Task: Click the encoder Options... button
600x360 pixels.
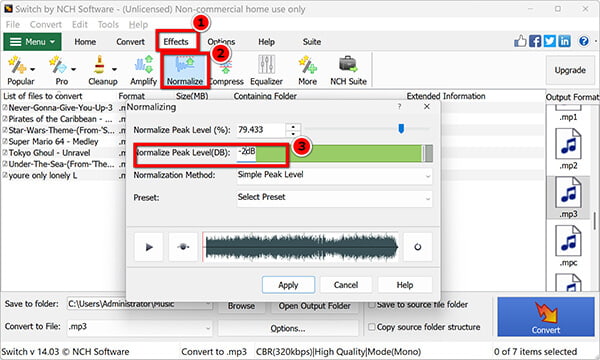Action: click(x=288, y=328)
